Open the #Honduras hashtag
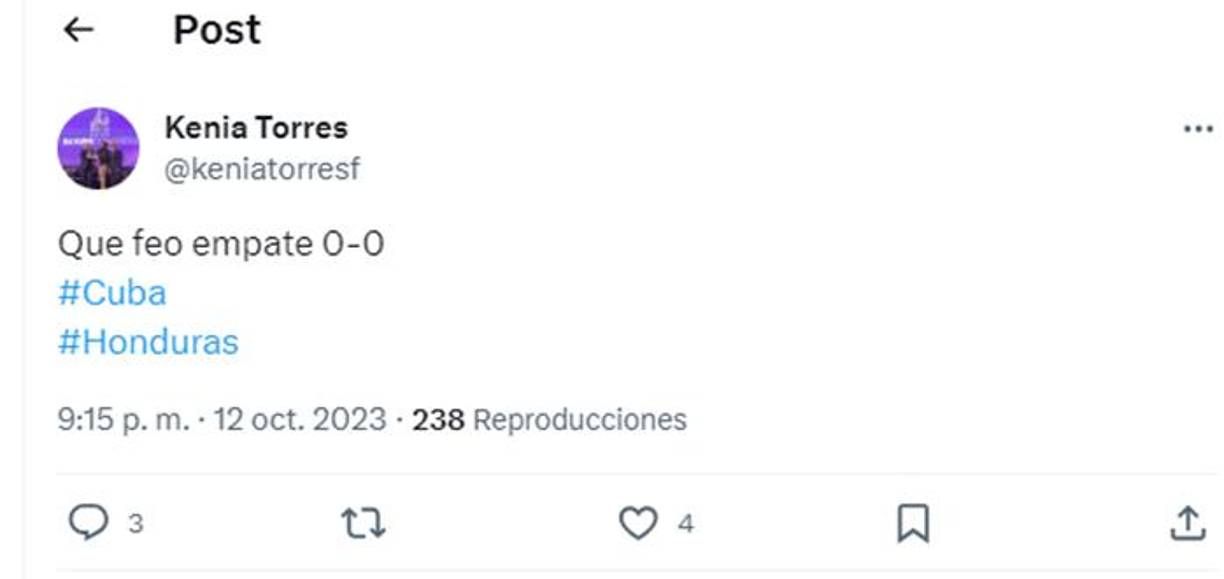 tap(148, 340)
